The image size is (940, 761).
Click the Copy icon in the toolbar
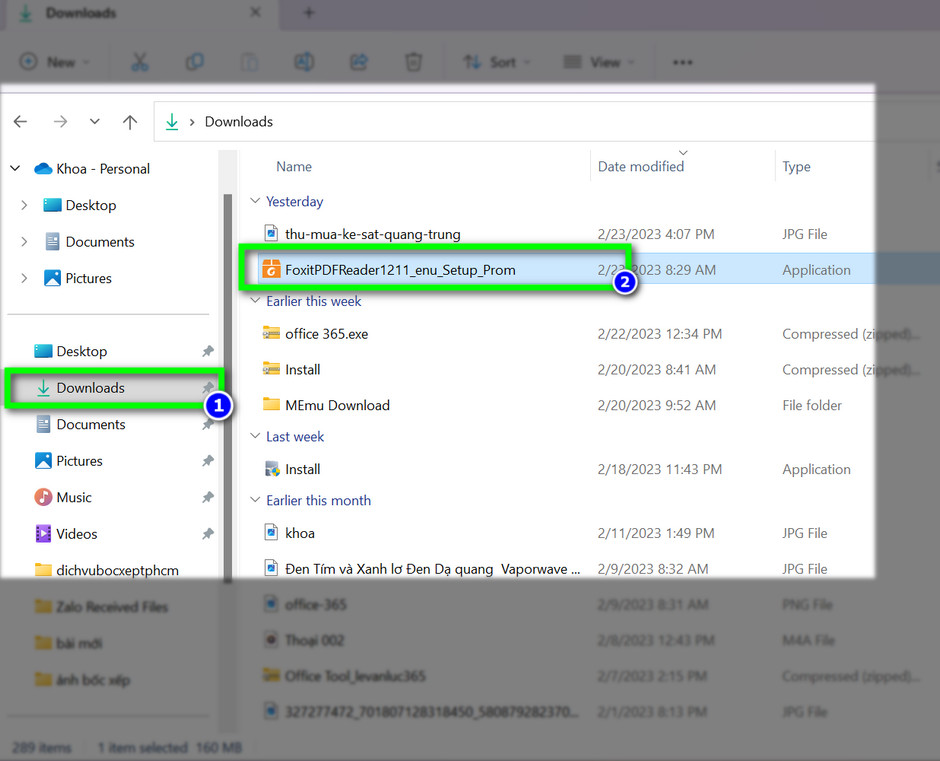(x=195, y=62)
